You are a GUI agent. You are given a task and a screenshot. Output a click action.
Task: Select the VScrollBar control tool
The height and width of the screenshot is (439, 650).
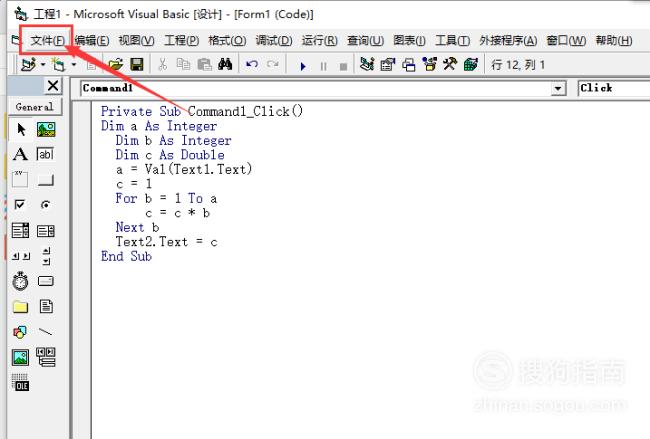point(46,256)
